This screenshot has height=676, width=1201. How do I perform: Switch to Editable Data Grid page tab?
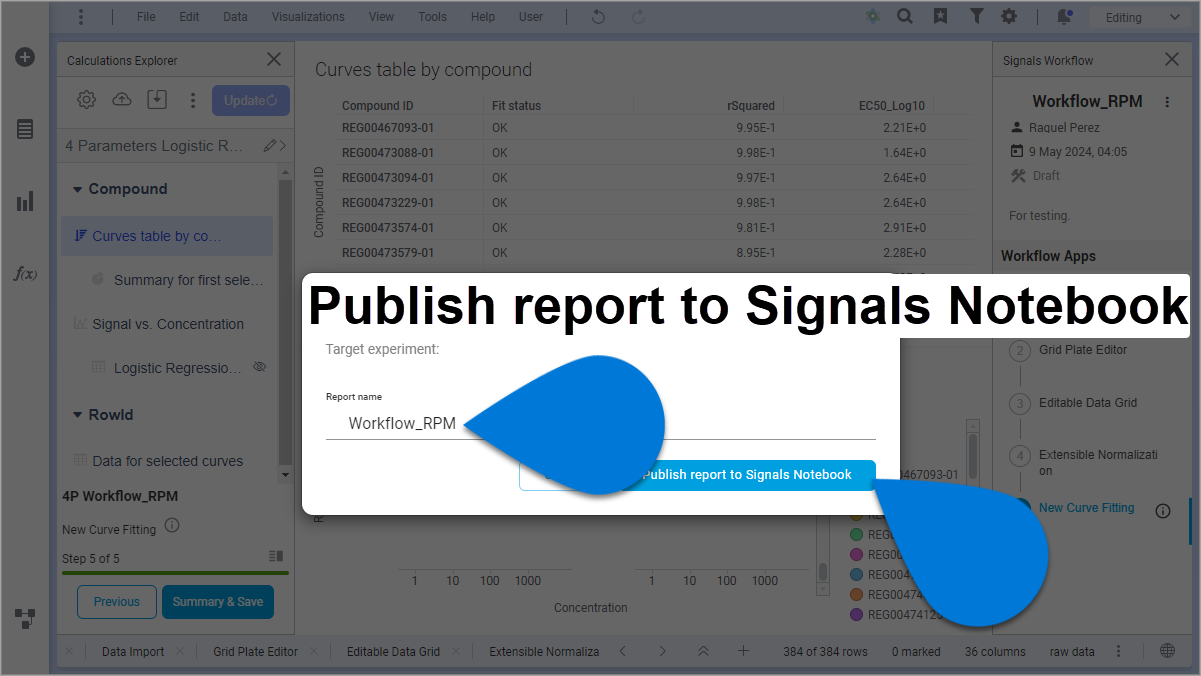tap(393, 651)
